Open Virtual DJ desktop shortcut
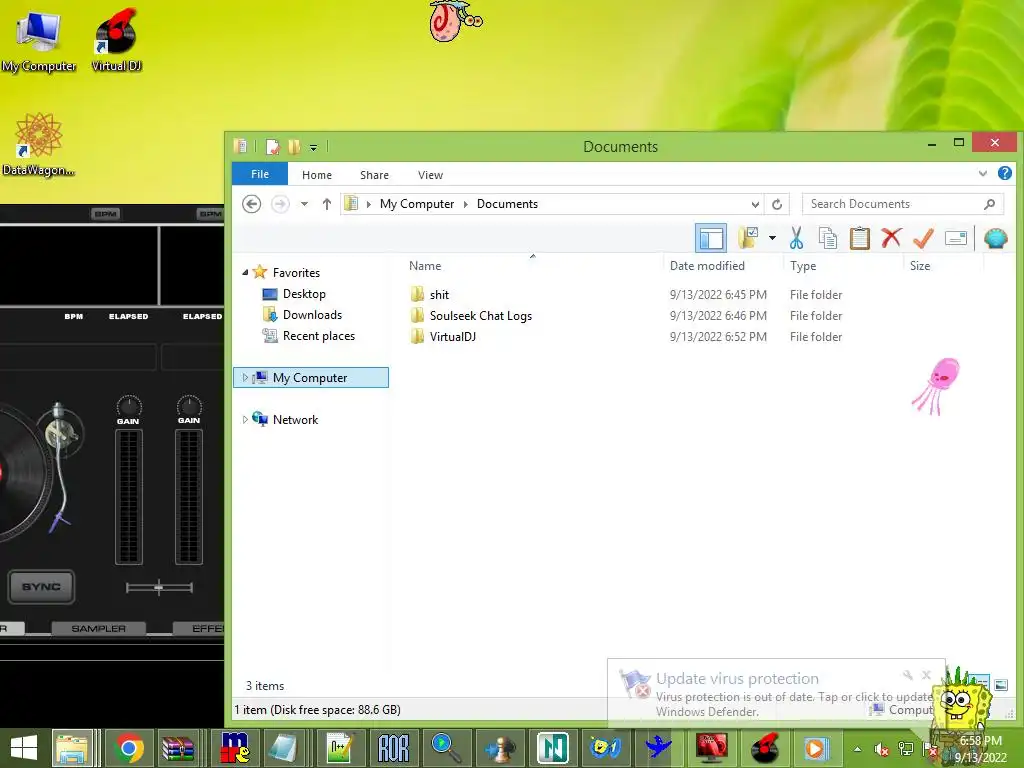This screenshot has height=768, width=1024. point(116,40)
